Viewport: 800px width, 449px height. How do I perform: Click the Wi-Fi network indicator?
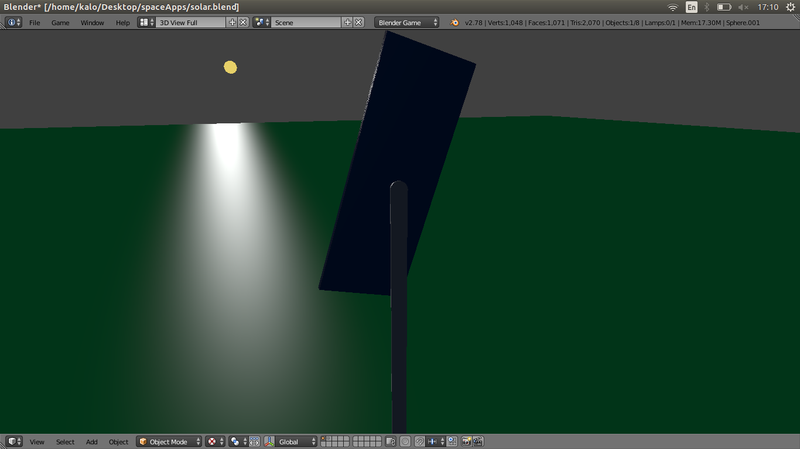tap(672, 7)
